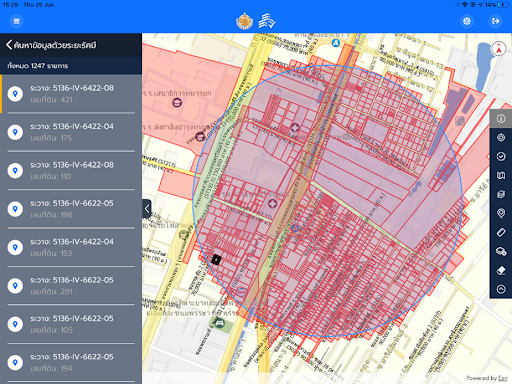Select result 5136-IV-6622-05 parcel 105

pos(71,324)
